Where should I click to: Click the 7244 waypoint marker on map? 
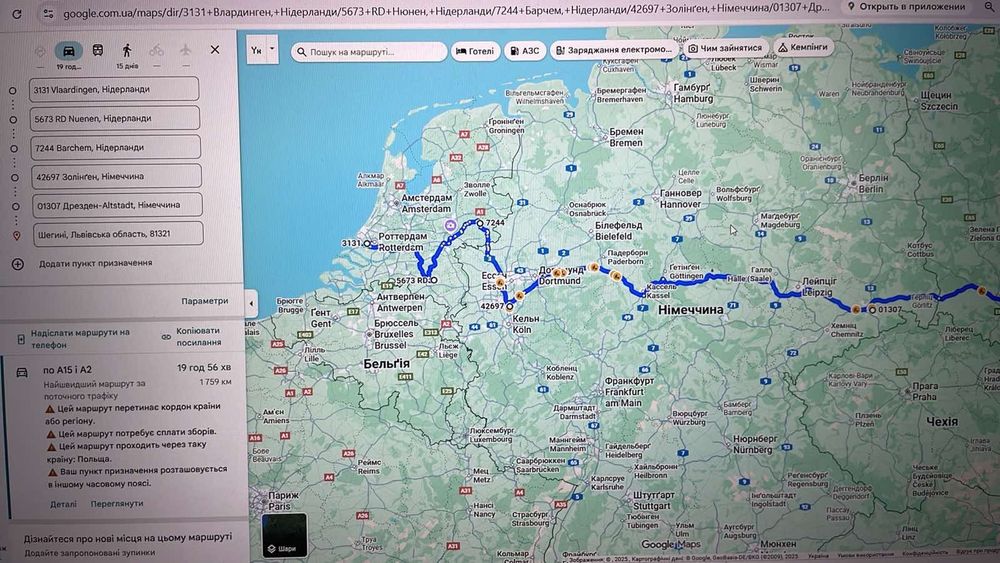[480, 223]
